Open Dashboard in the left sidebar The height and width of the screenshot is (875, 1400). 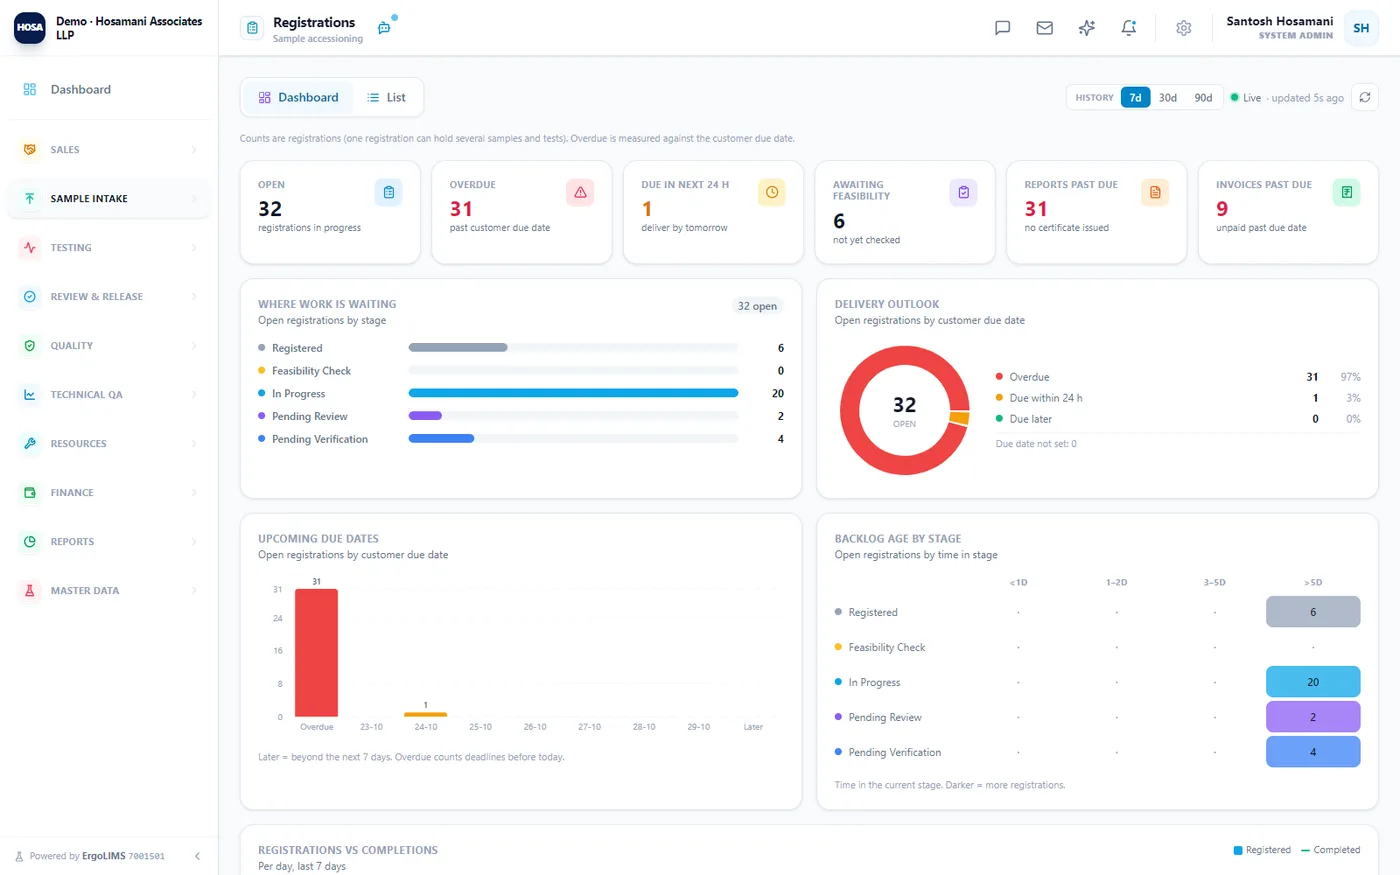point(109,89)
